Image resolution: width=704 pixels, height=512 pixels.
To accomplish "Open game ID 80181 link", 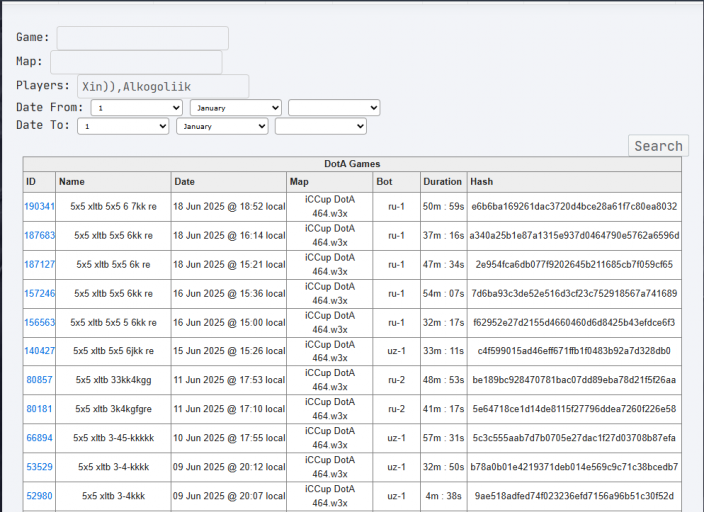I will [x=40, y=409].
